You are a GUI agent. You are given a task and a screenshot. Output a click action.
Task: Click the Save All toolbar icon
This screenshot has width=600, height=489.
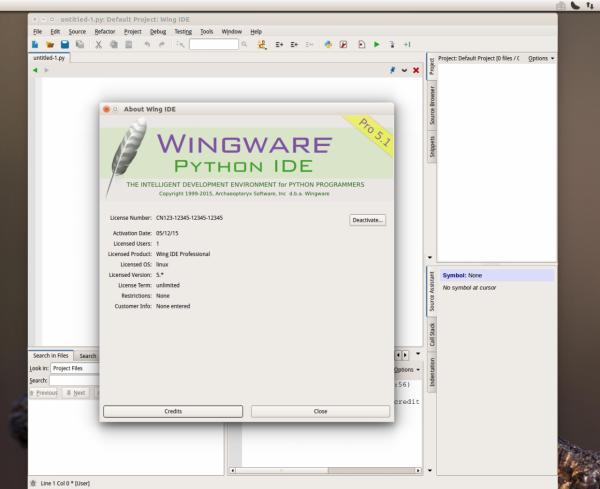coord(80,45)
